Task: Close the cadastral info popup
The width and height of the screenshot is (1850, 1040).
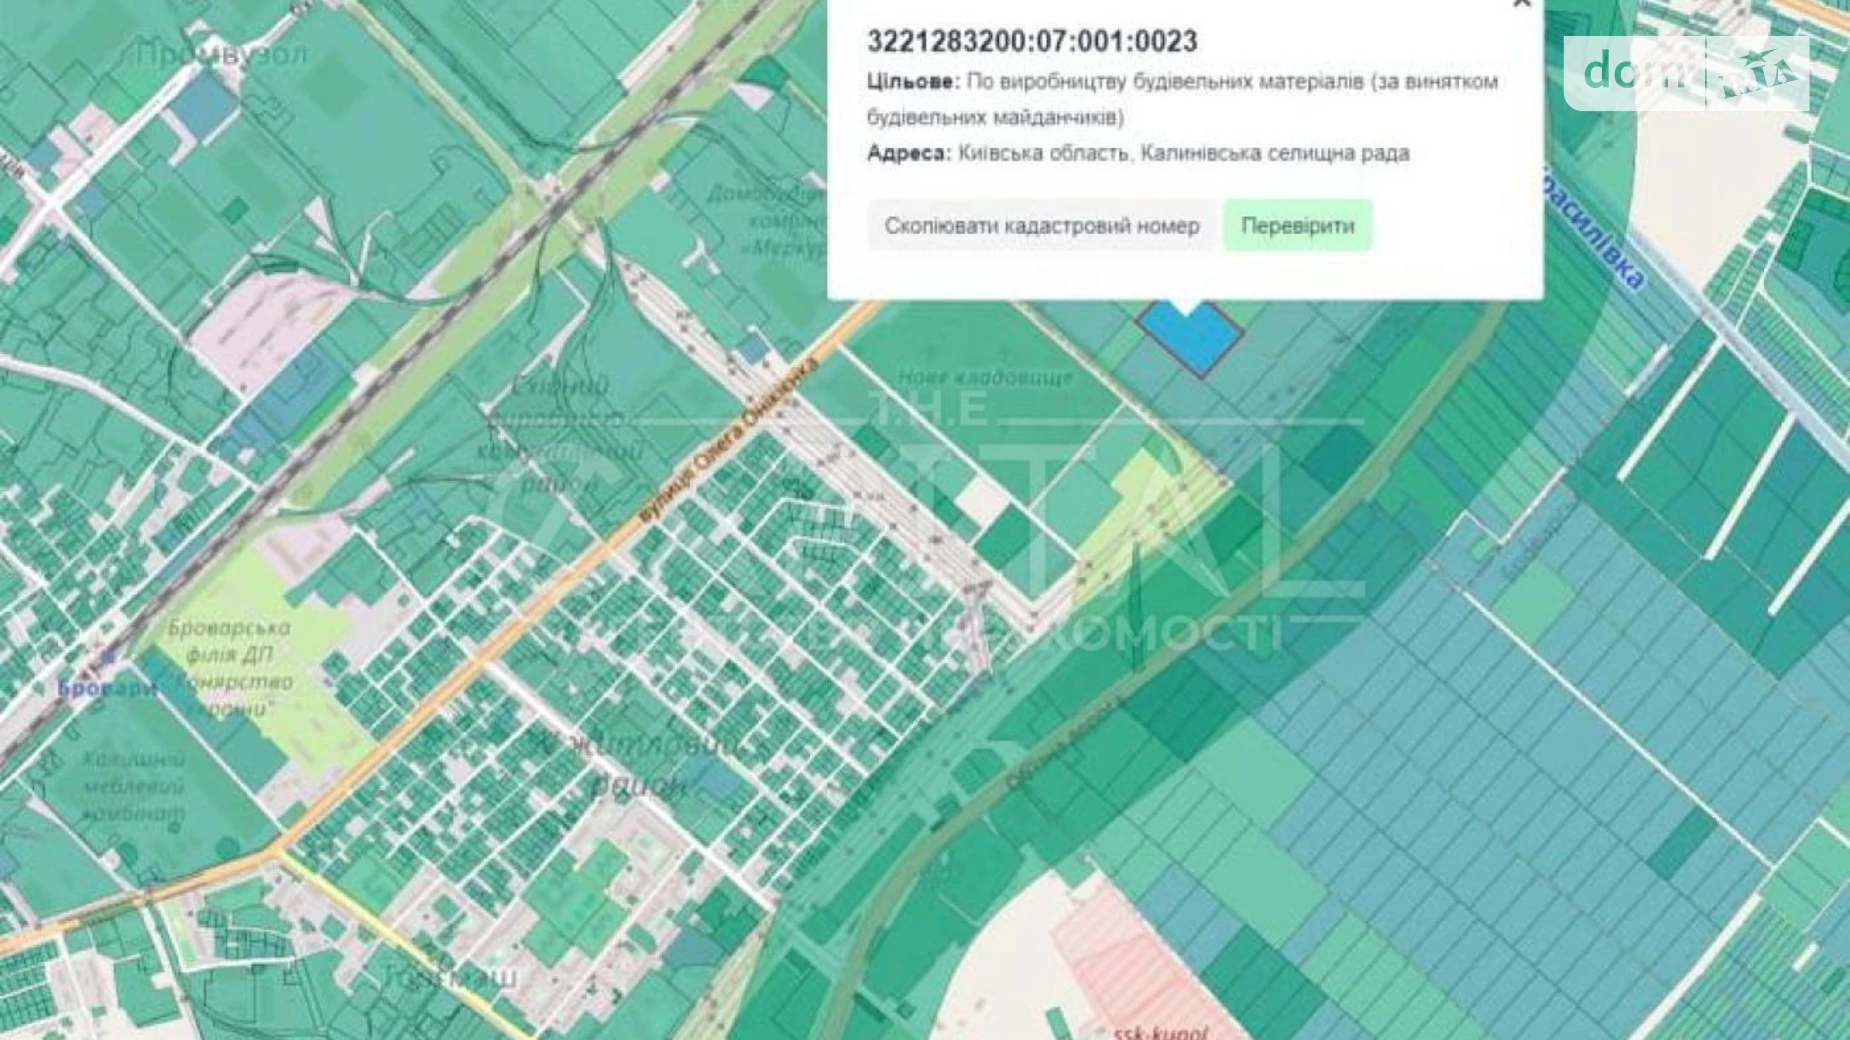Action: 1521,4
